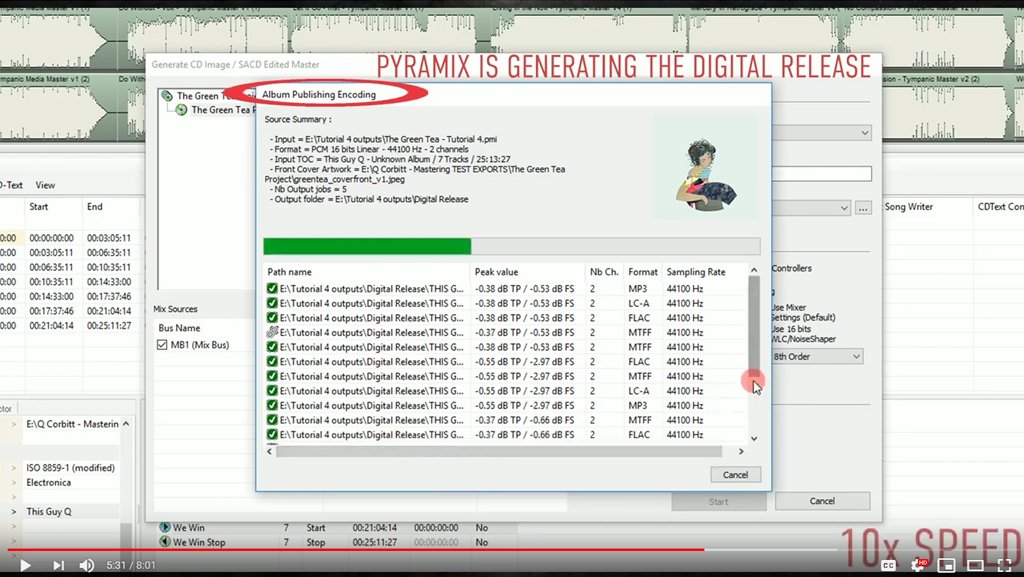Click the status icon of the LC-A -0.38 dB row

point(272,303)
